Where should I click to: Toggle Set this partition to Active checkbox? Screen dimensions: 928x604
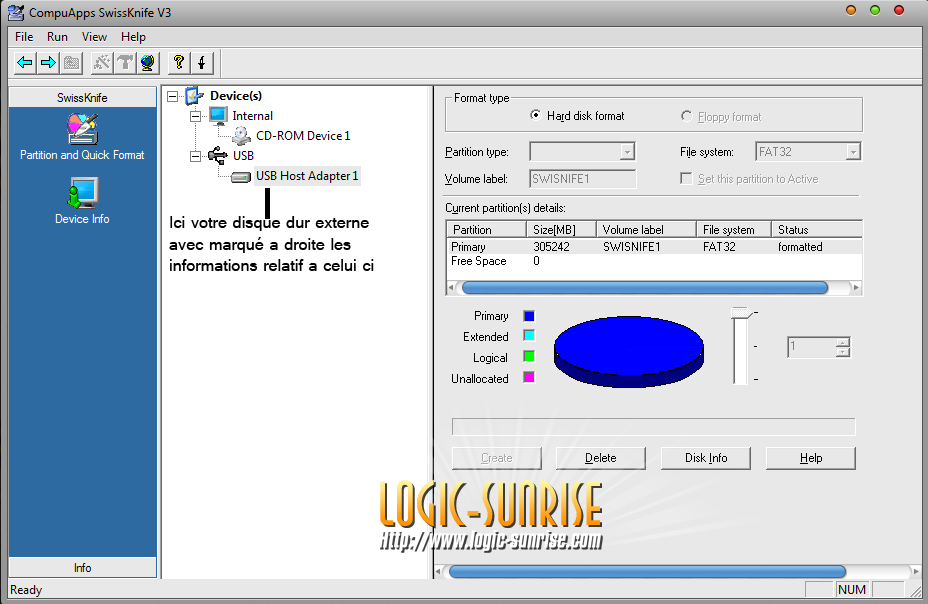[687, 179]
